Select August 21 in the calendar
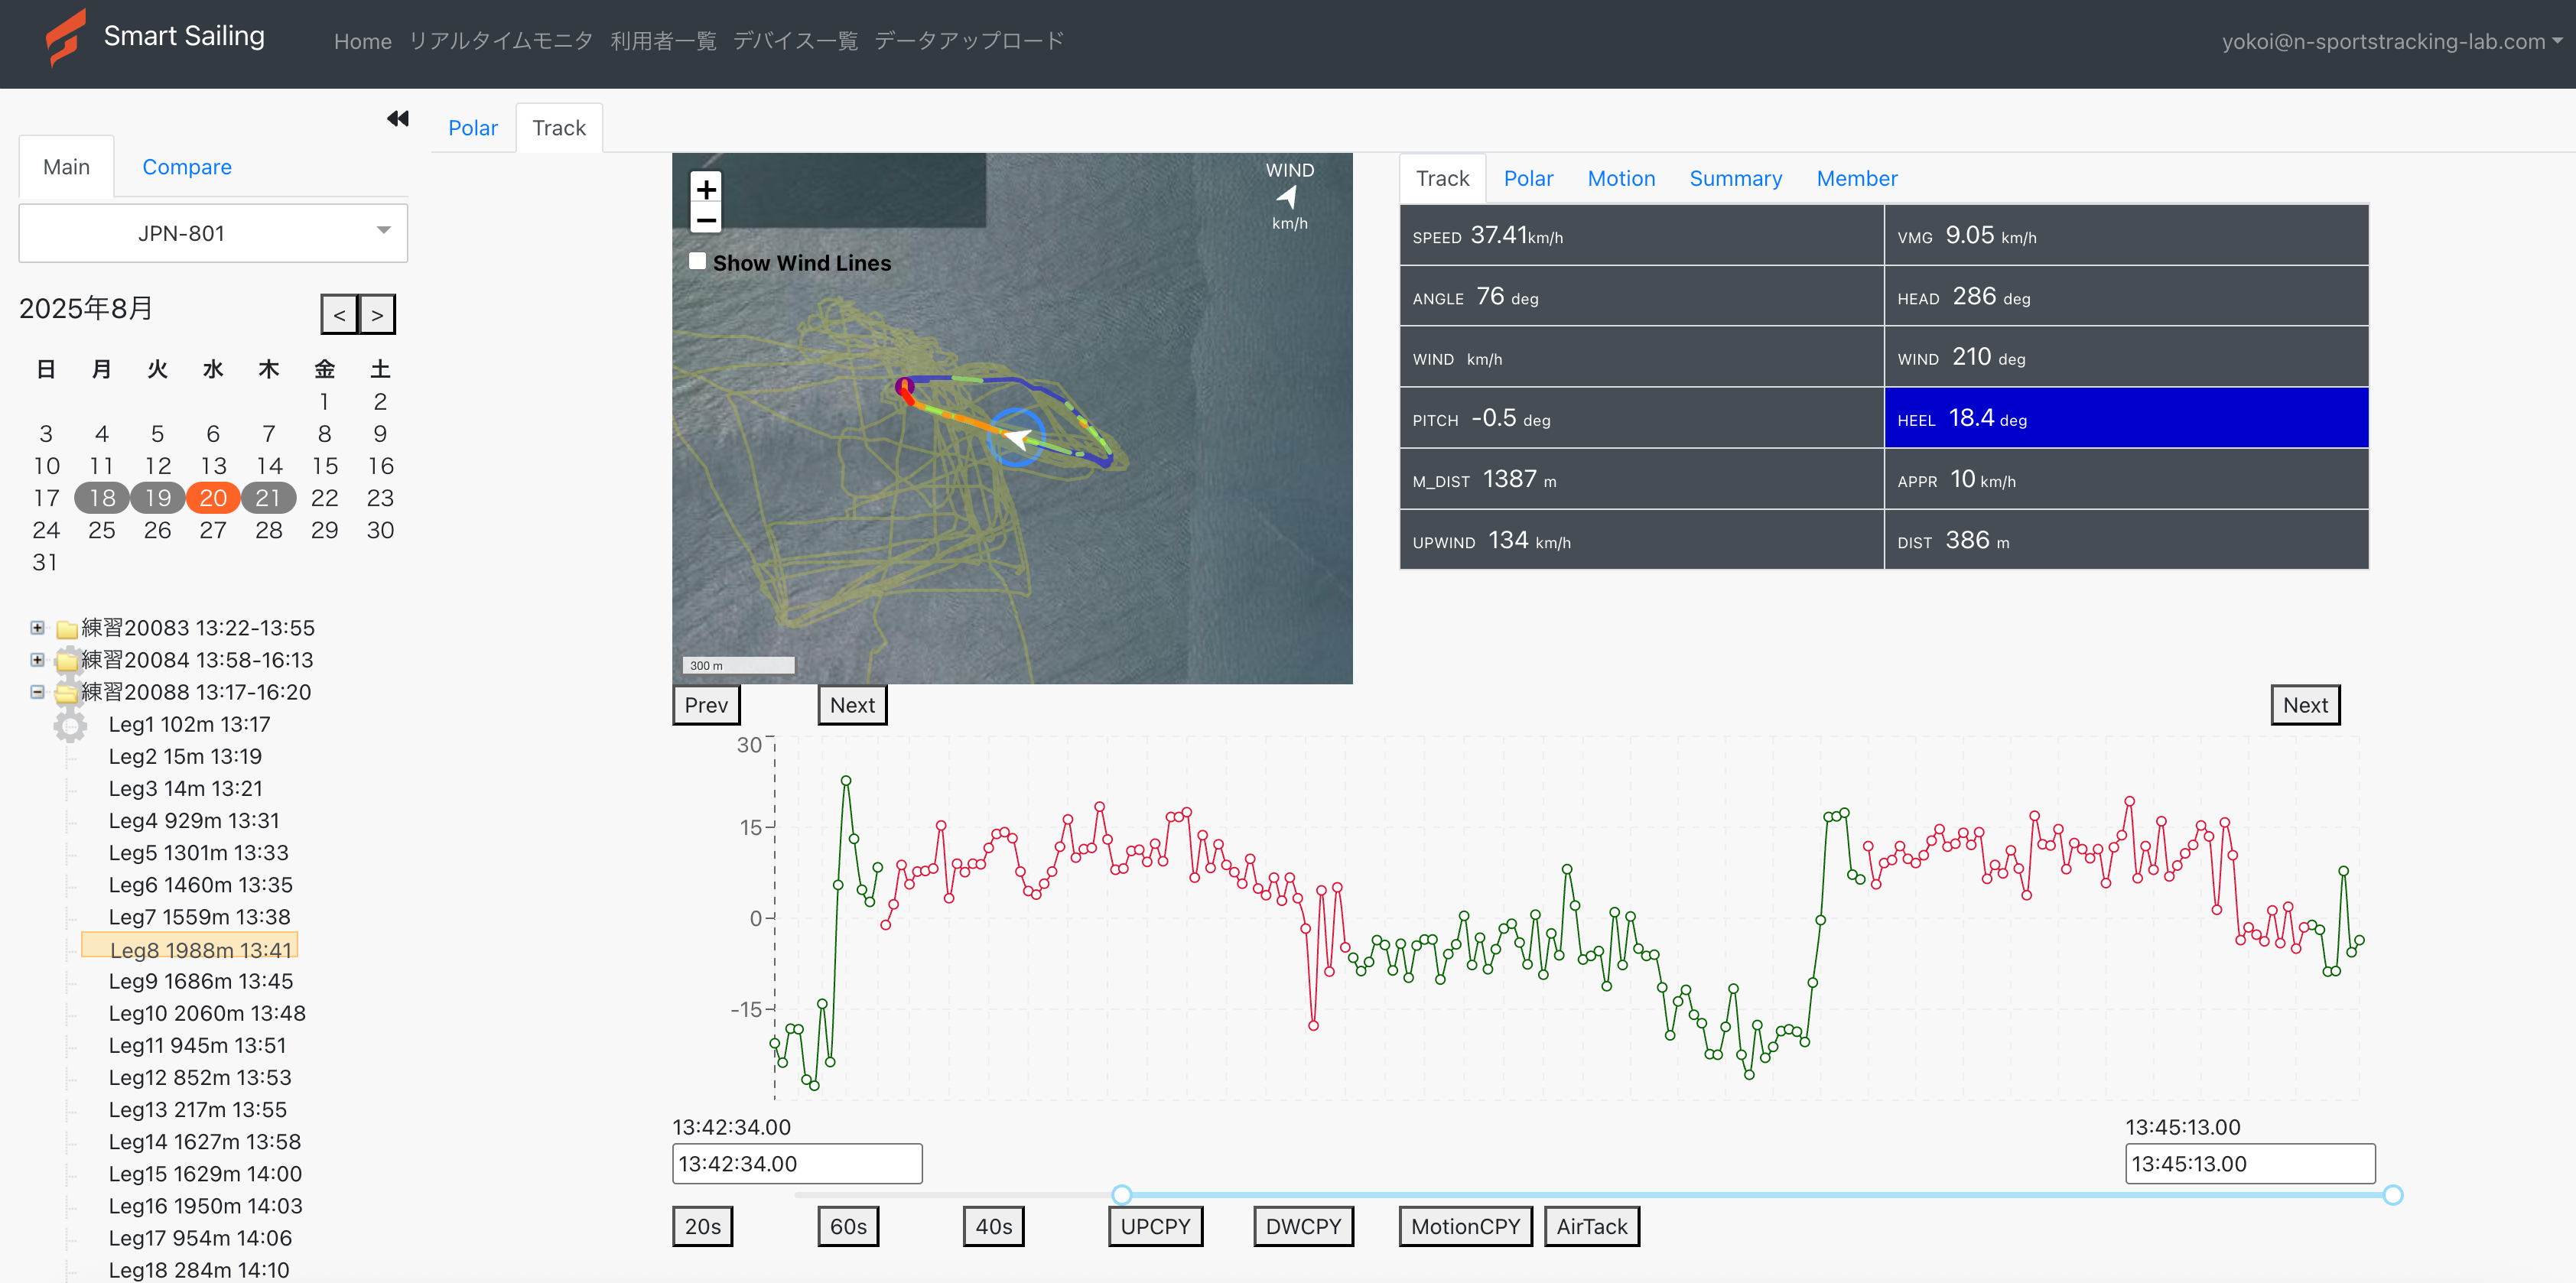Image resolution: width=2576 pixels, height=1283 pixels. click(268, 498)
